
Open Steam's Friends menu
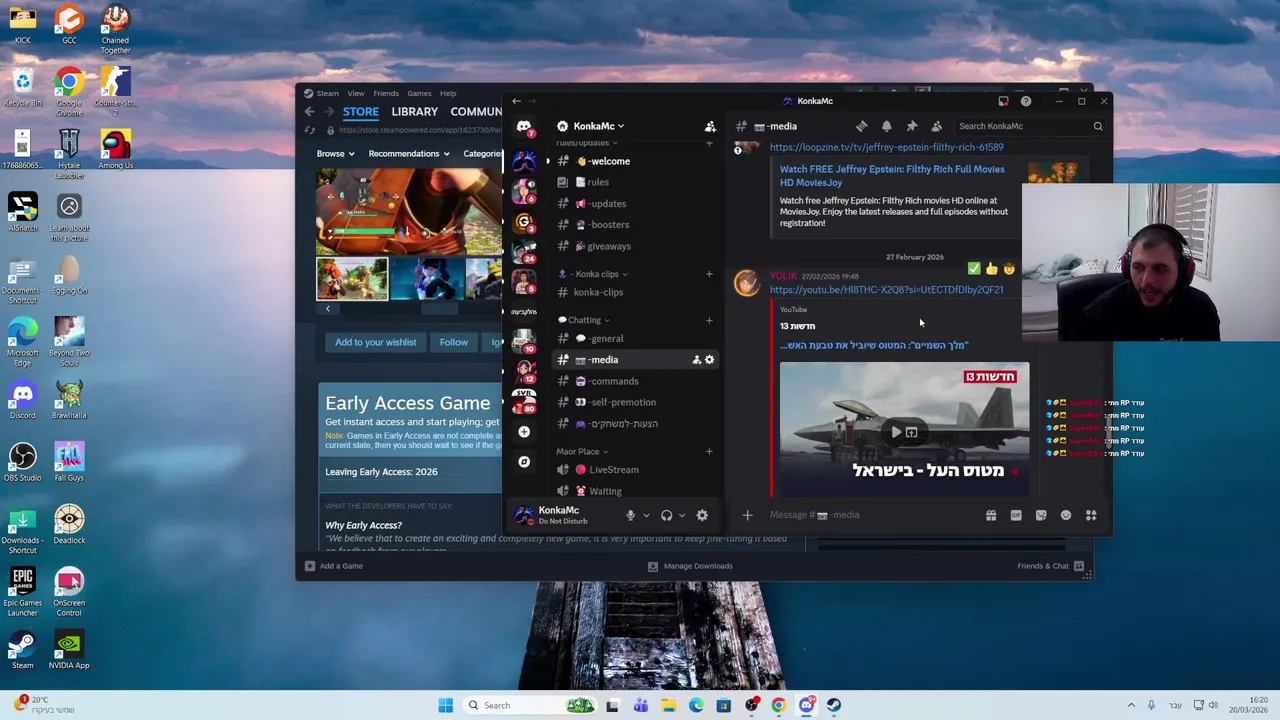point(386,93)
